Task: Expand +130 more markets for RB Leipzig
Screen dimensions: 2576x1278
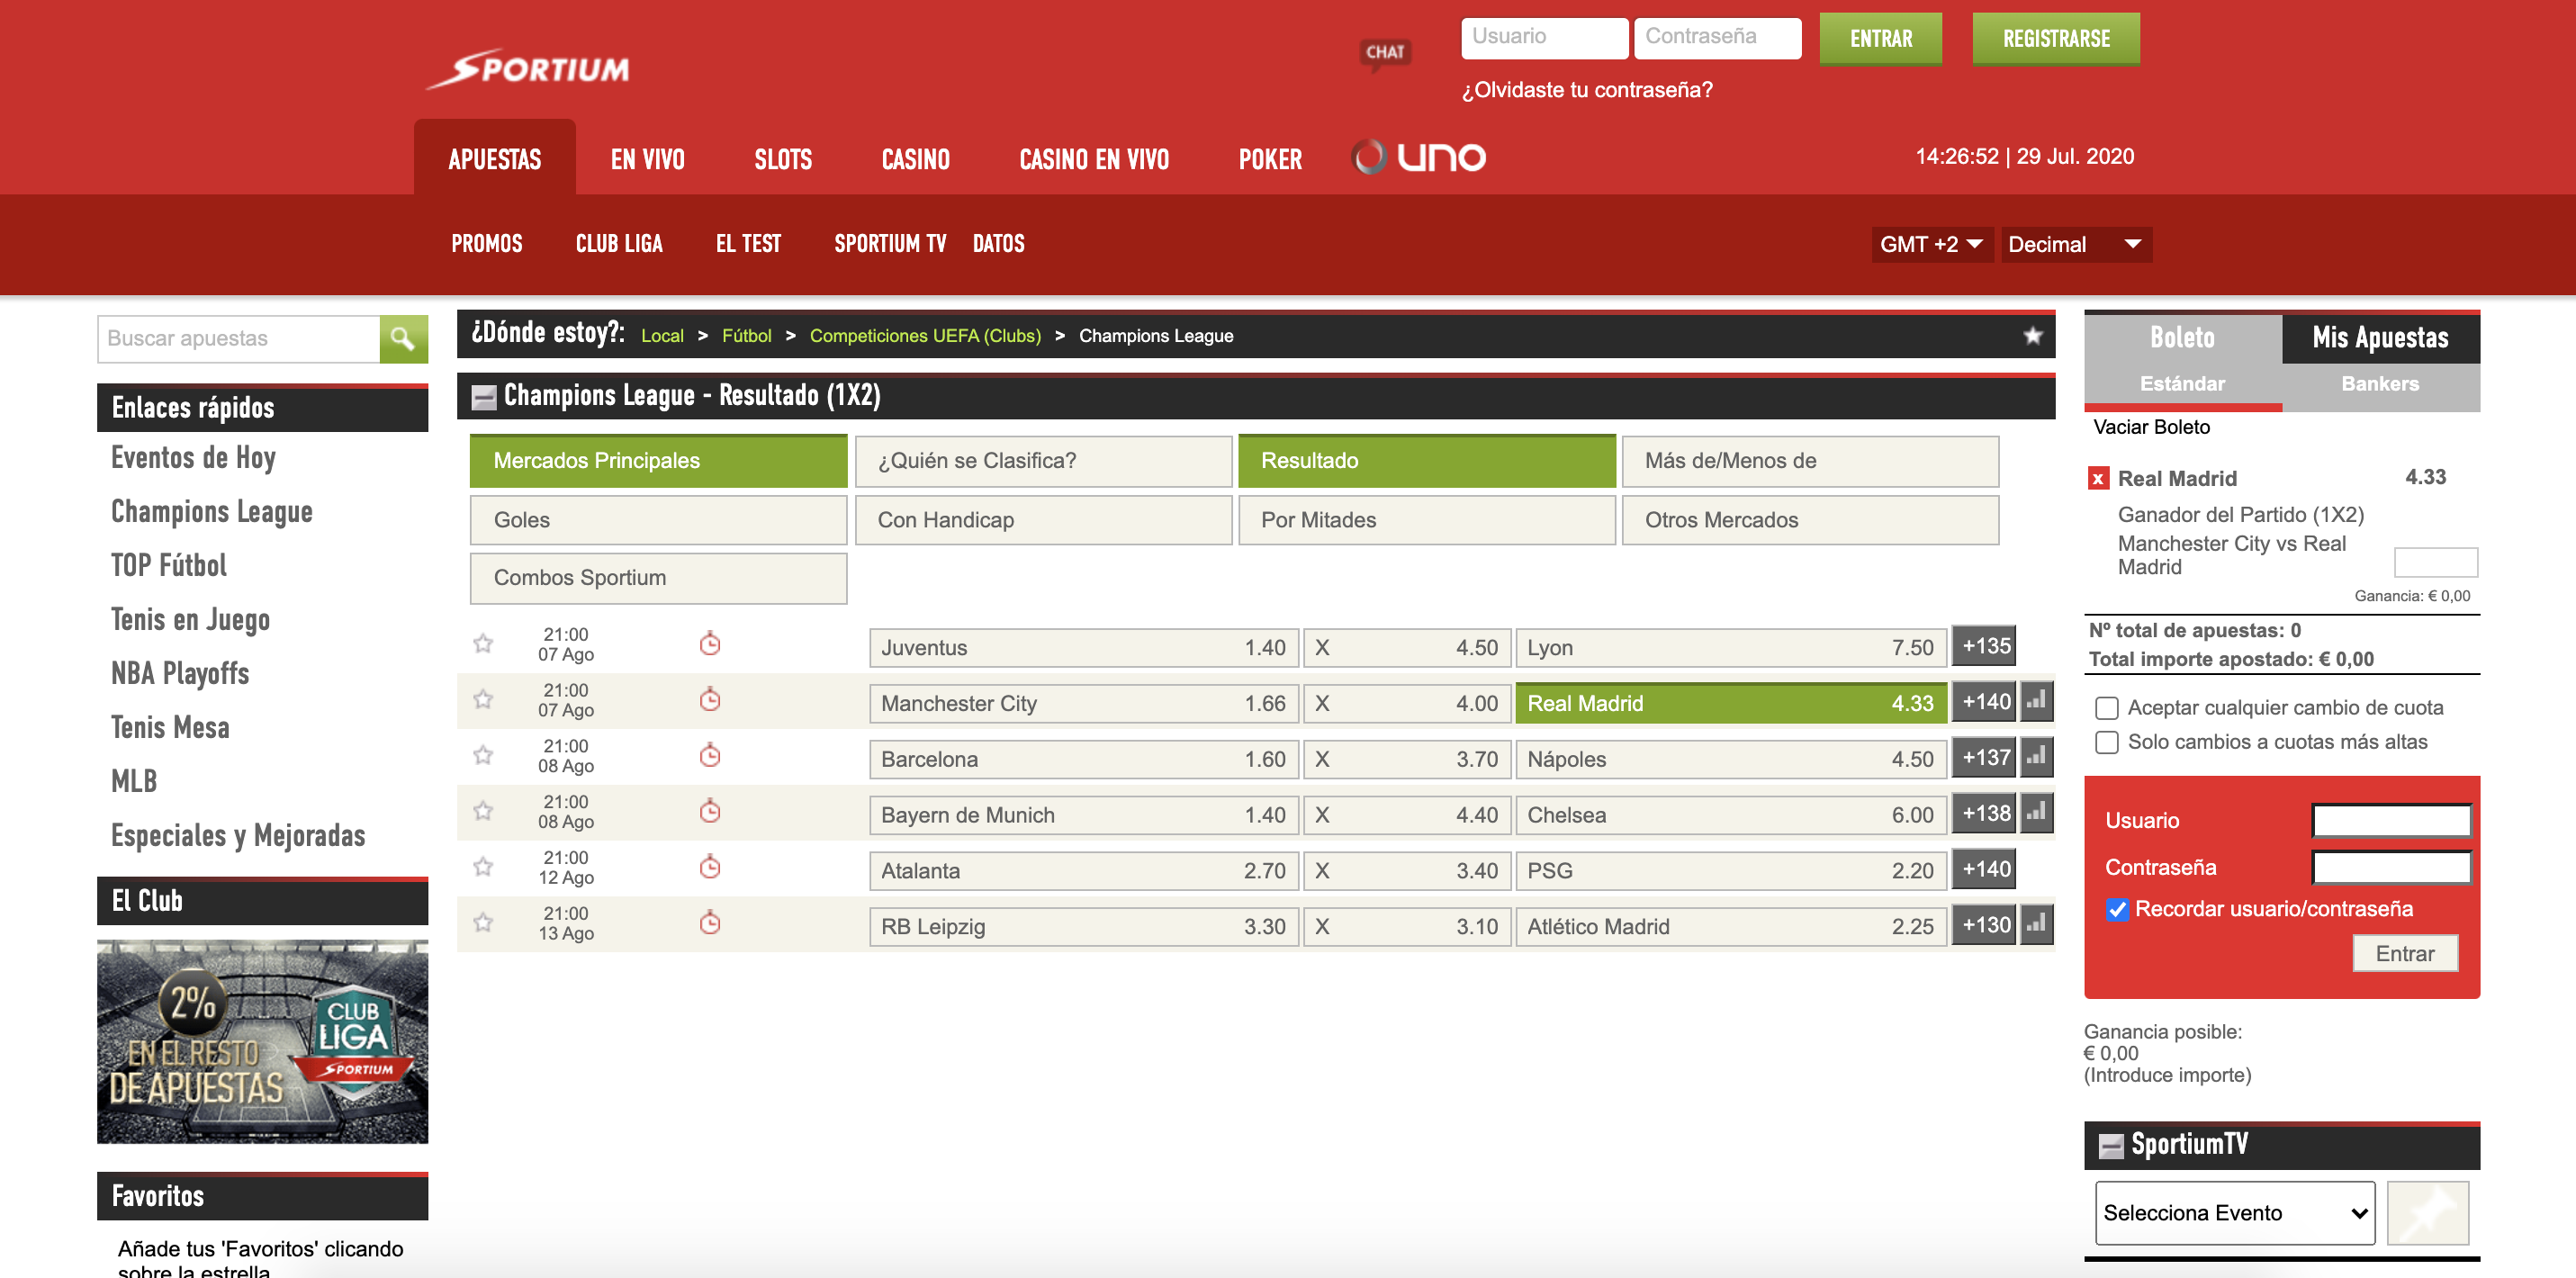Action: [x=1983, y=925]
